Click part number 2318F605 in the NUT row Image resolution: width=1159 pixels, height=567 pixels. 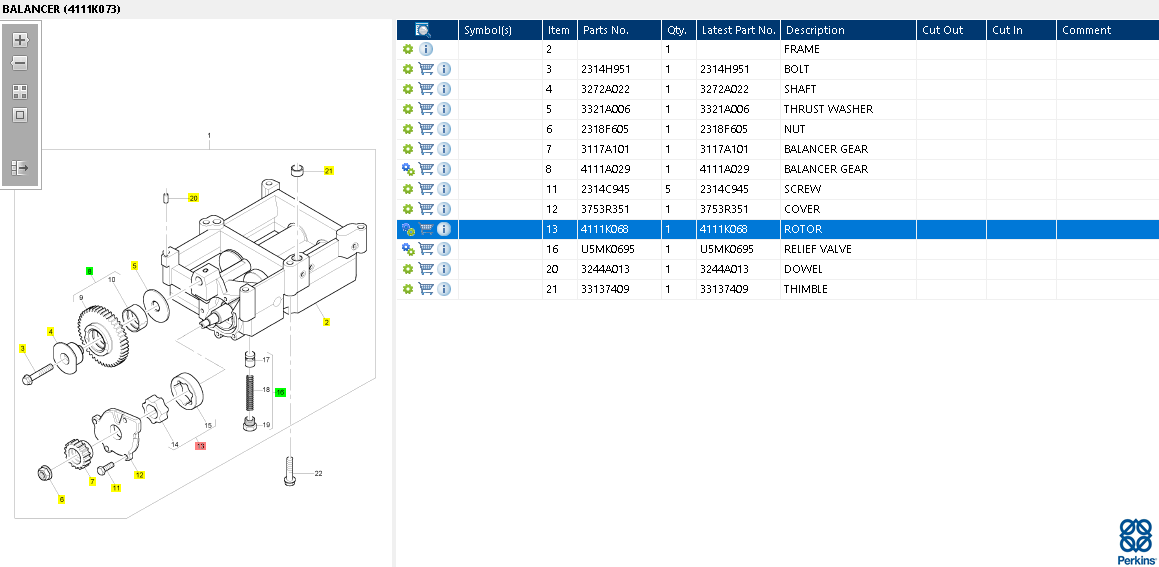(x=605, y=129)
